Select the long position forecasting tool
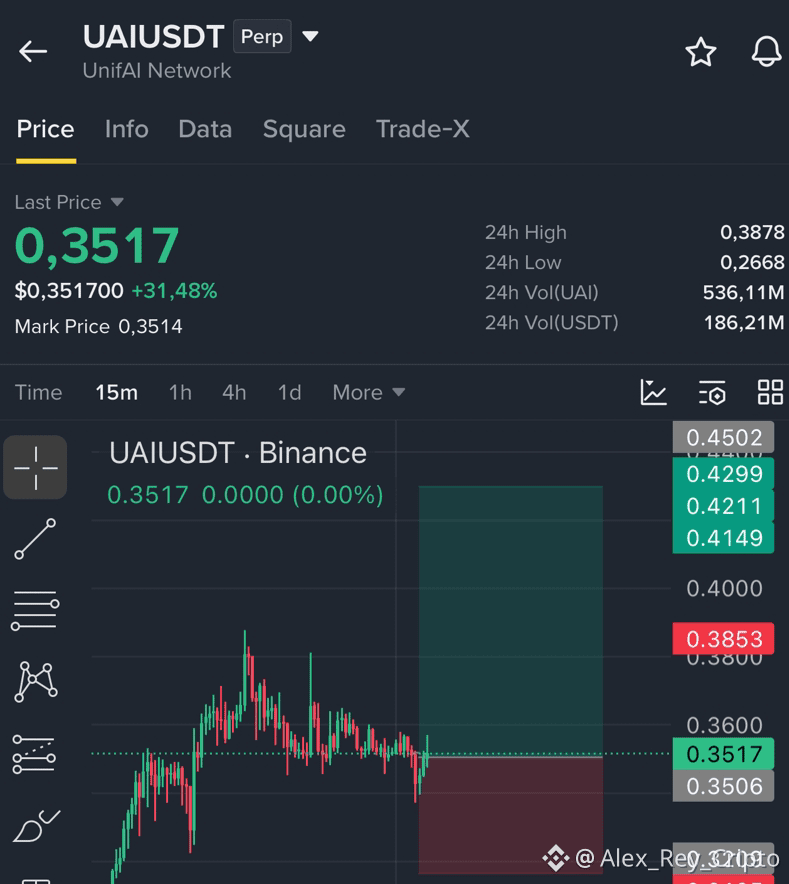This screenshot has width=789, height=884. click(x=34, y=754)
